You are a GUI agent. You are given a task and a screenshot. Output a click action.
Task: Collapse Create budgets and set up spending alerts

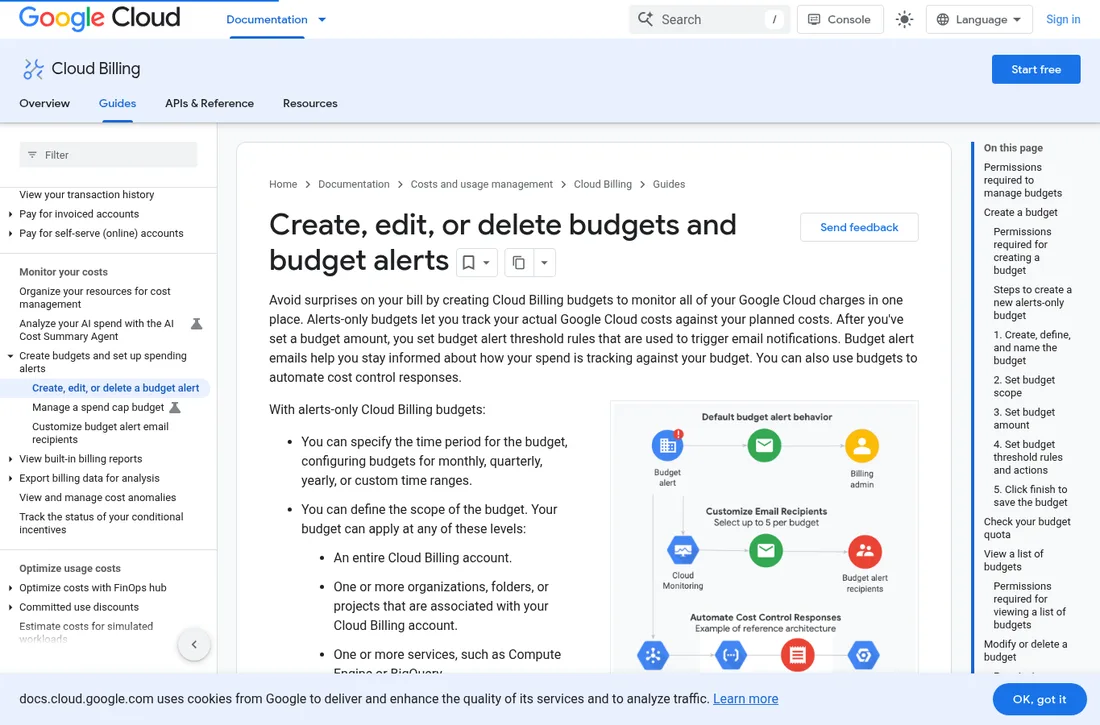(x=10, y=356)
